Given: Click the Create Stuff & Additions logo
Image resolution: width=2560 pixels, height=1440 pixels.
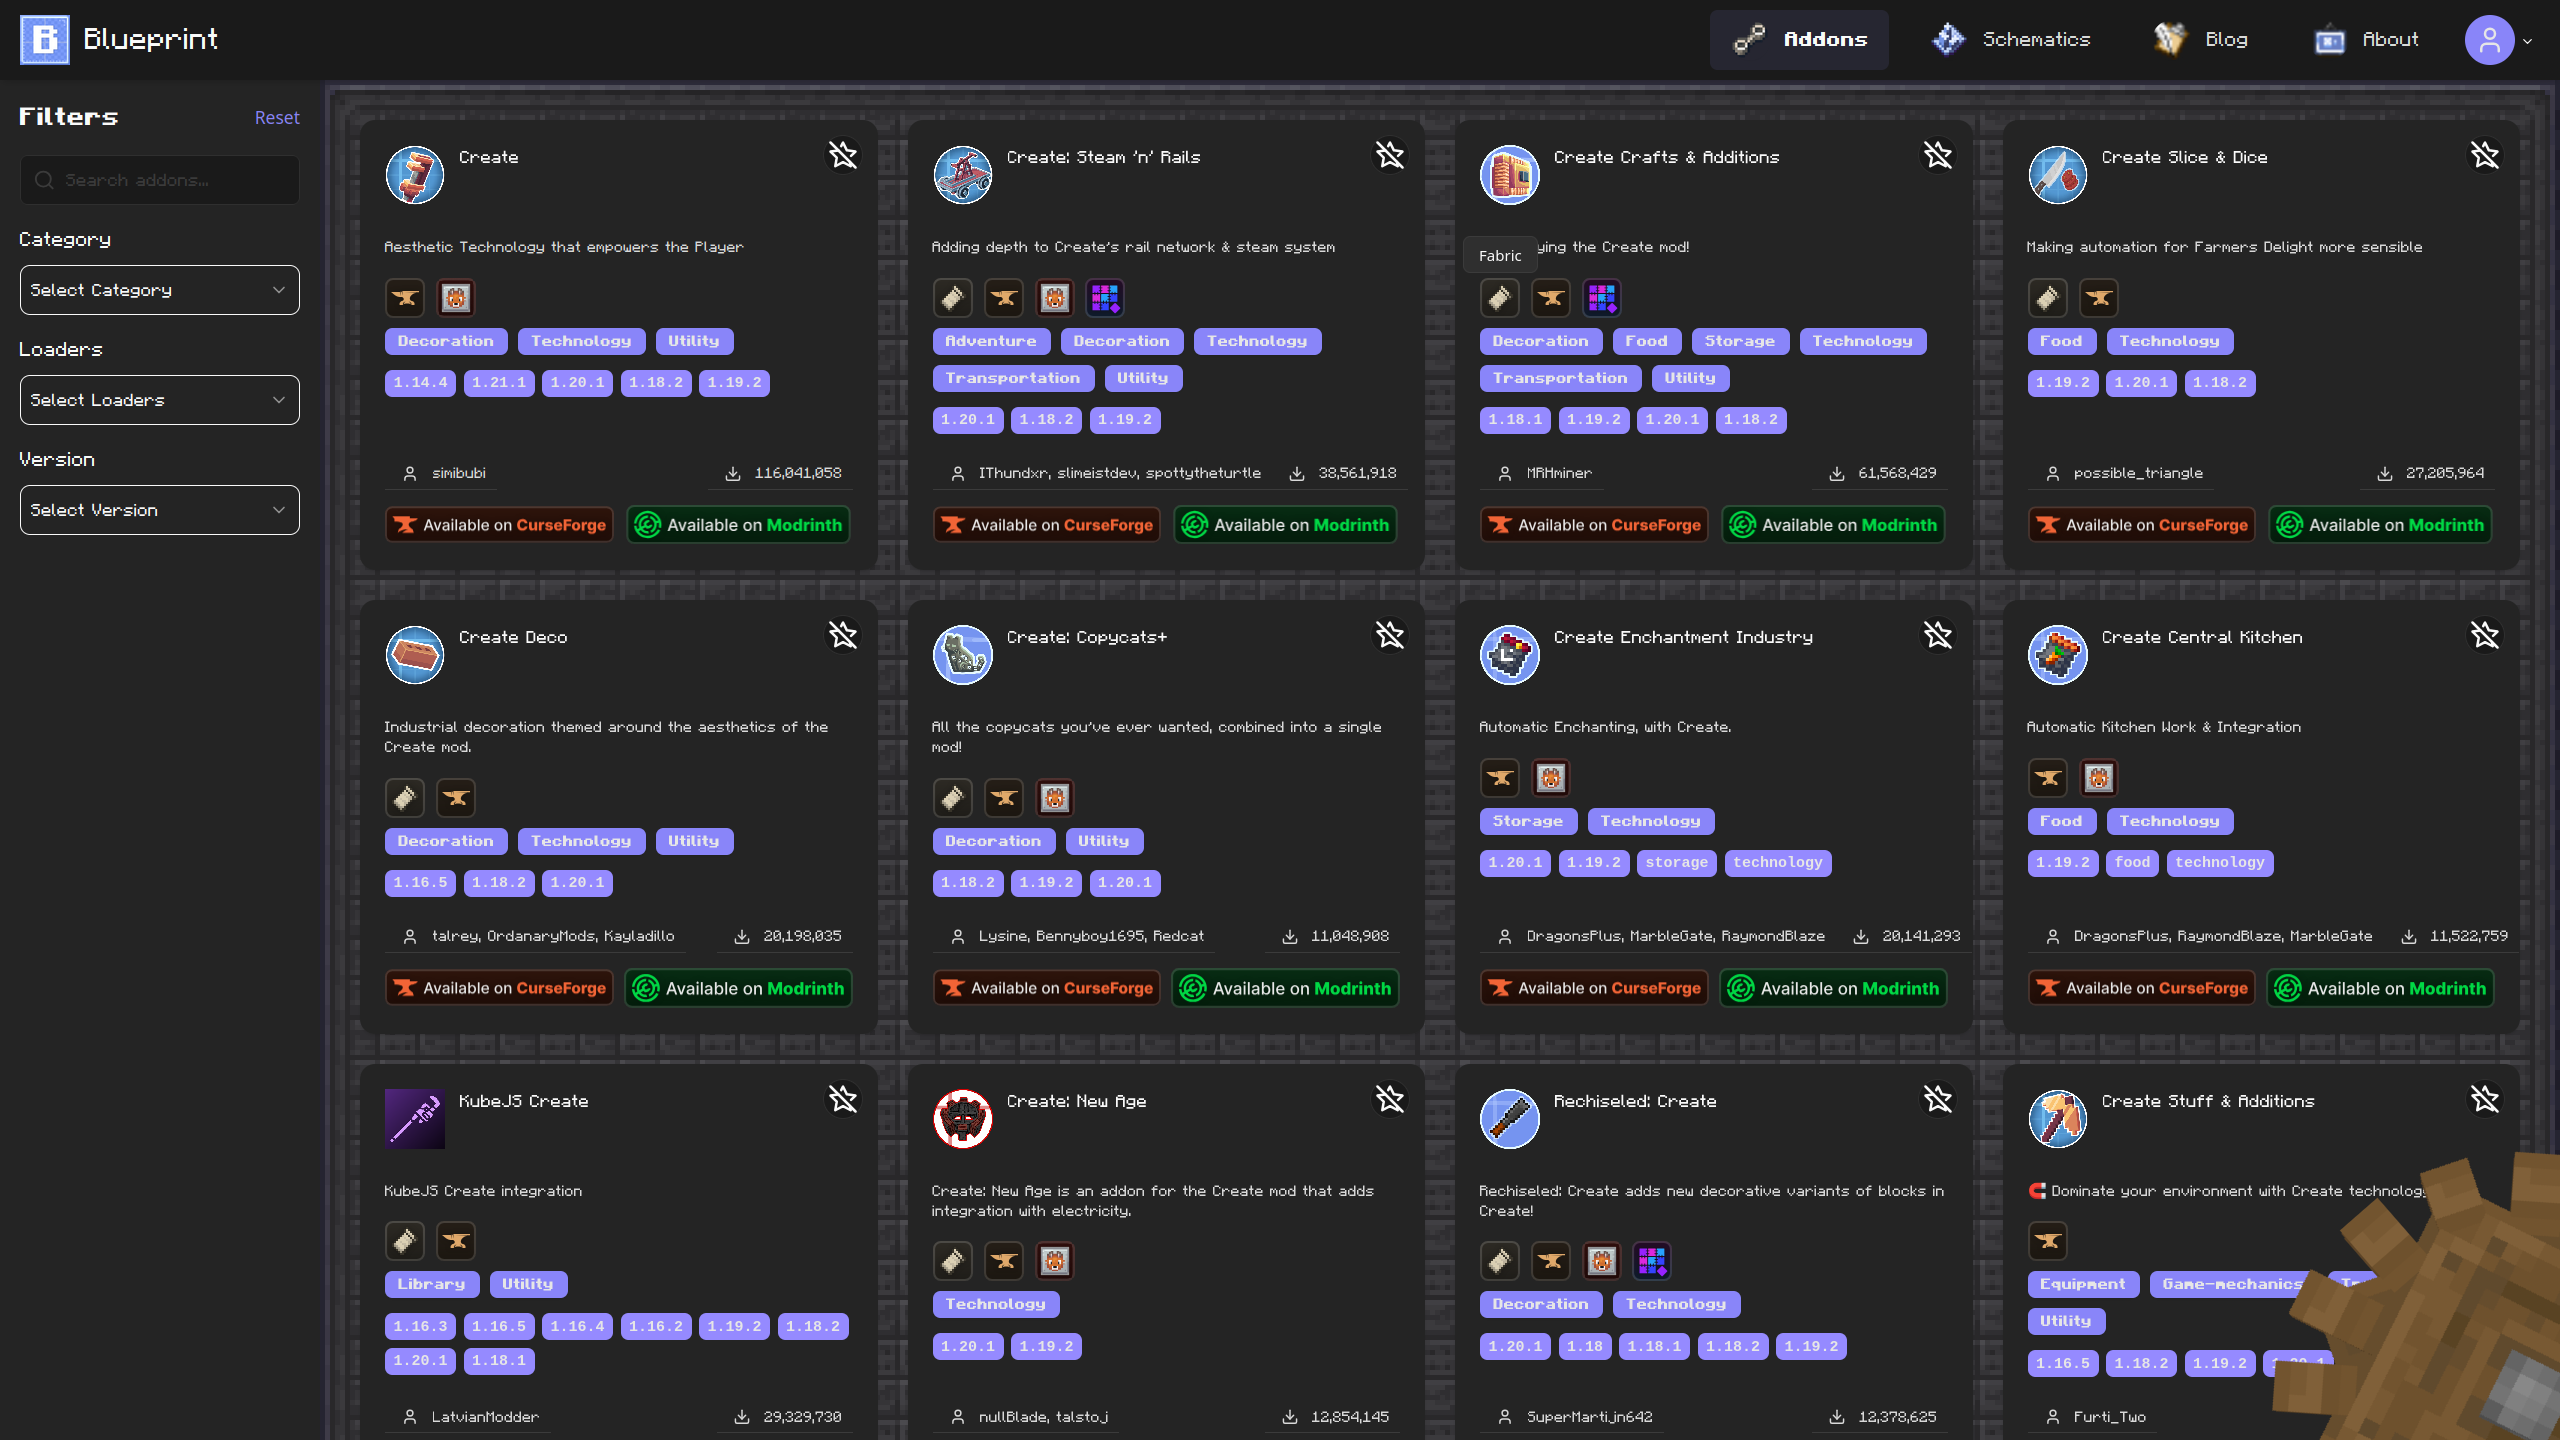Looking at the screenshot, I should click(2058, 1119).
